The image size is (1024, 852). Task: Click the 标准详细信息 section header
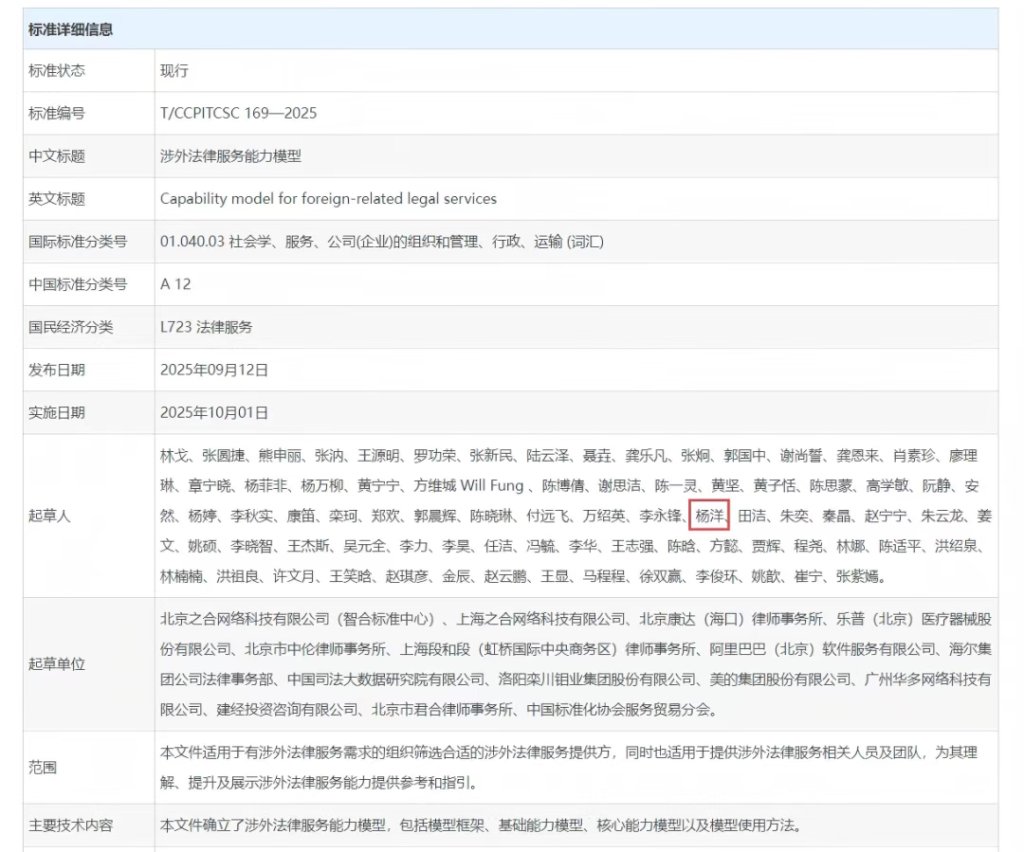pyautogui.click(x=71, y=30)
